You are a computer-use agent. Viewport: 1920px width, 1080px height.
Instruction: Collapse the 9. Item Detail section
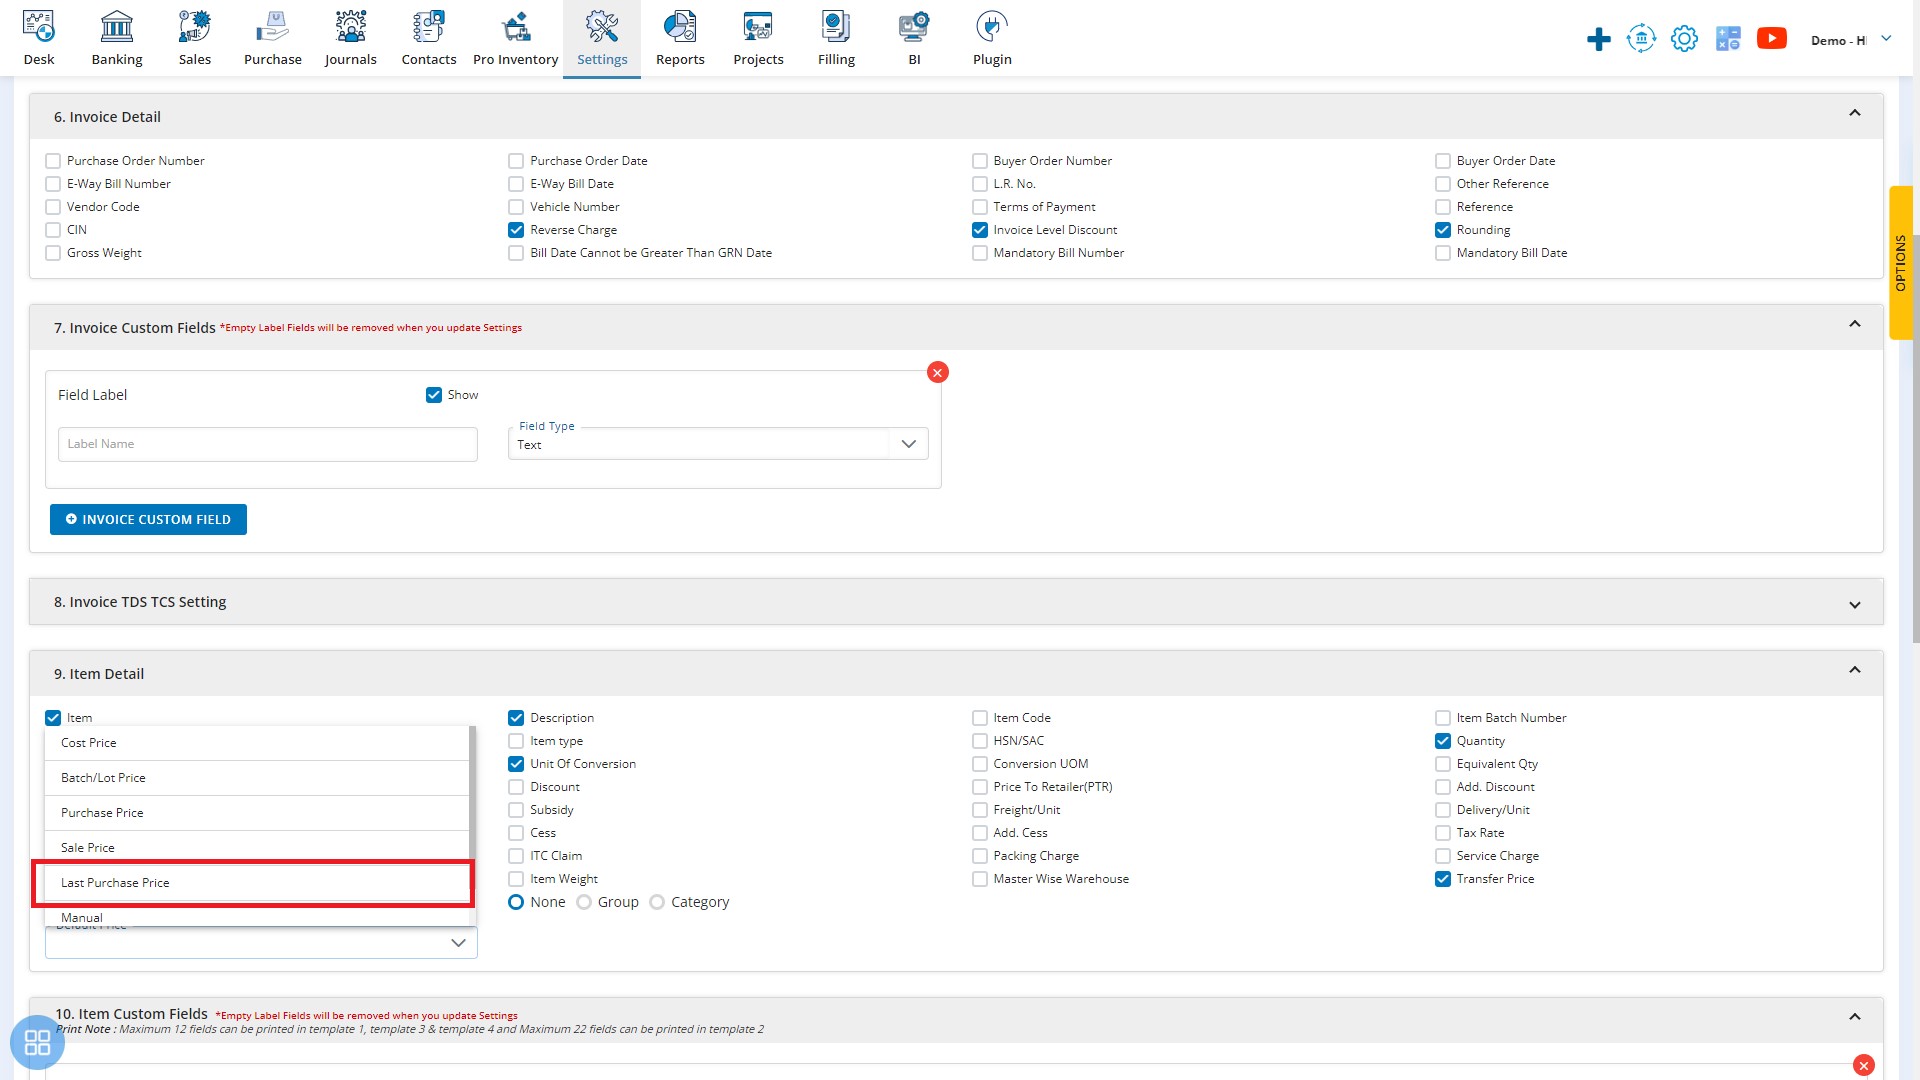point(1855,670)
